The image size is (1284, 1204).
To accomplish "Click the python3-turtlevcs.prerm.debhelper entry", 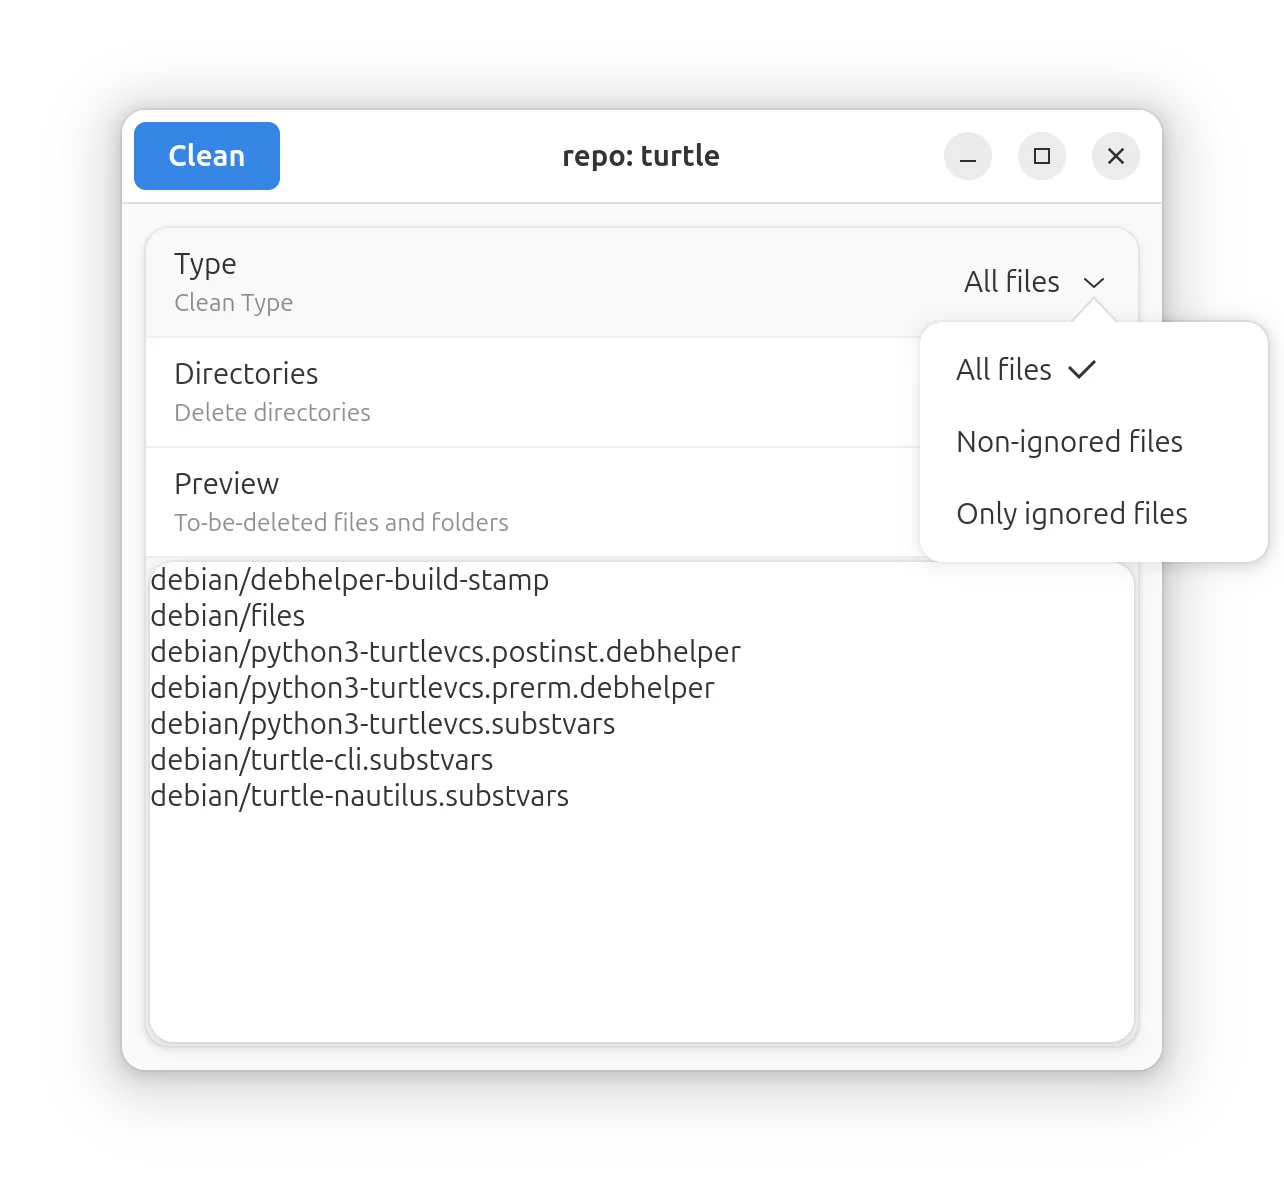I will point(432,688).
